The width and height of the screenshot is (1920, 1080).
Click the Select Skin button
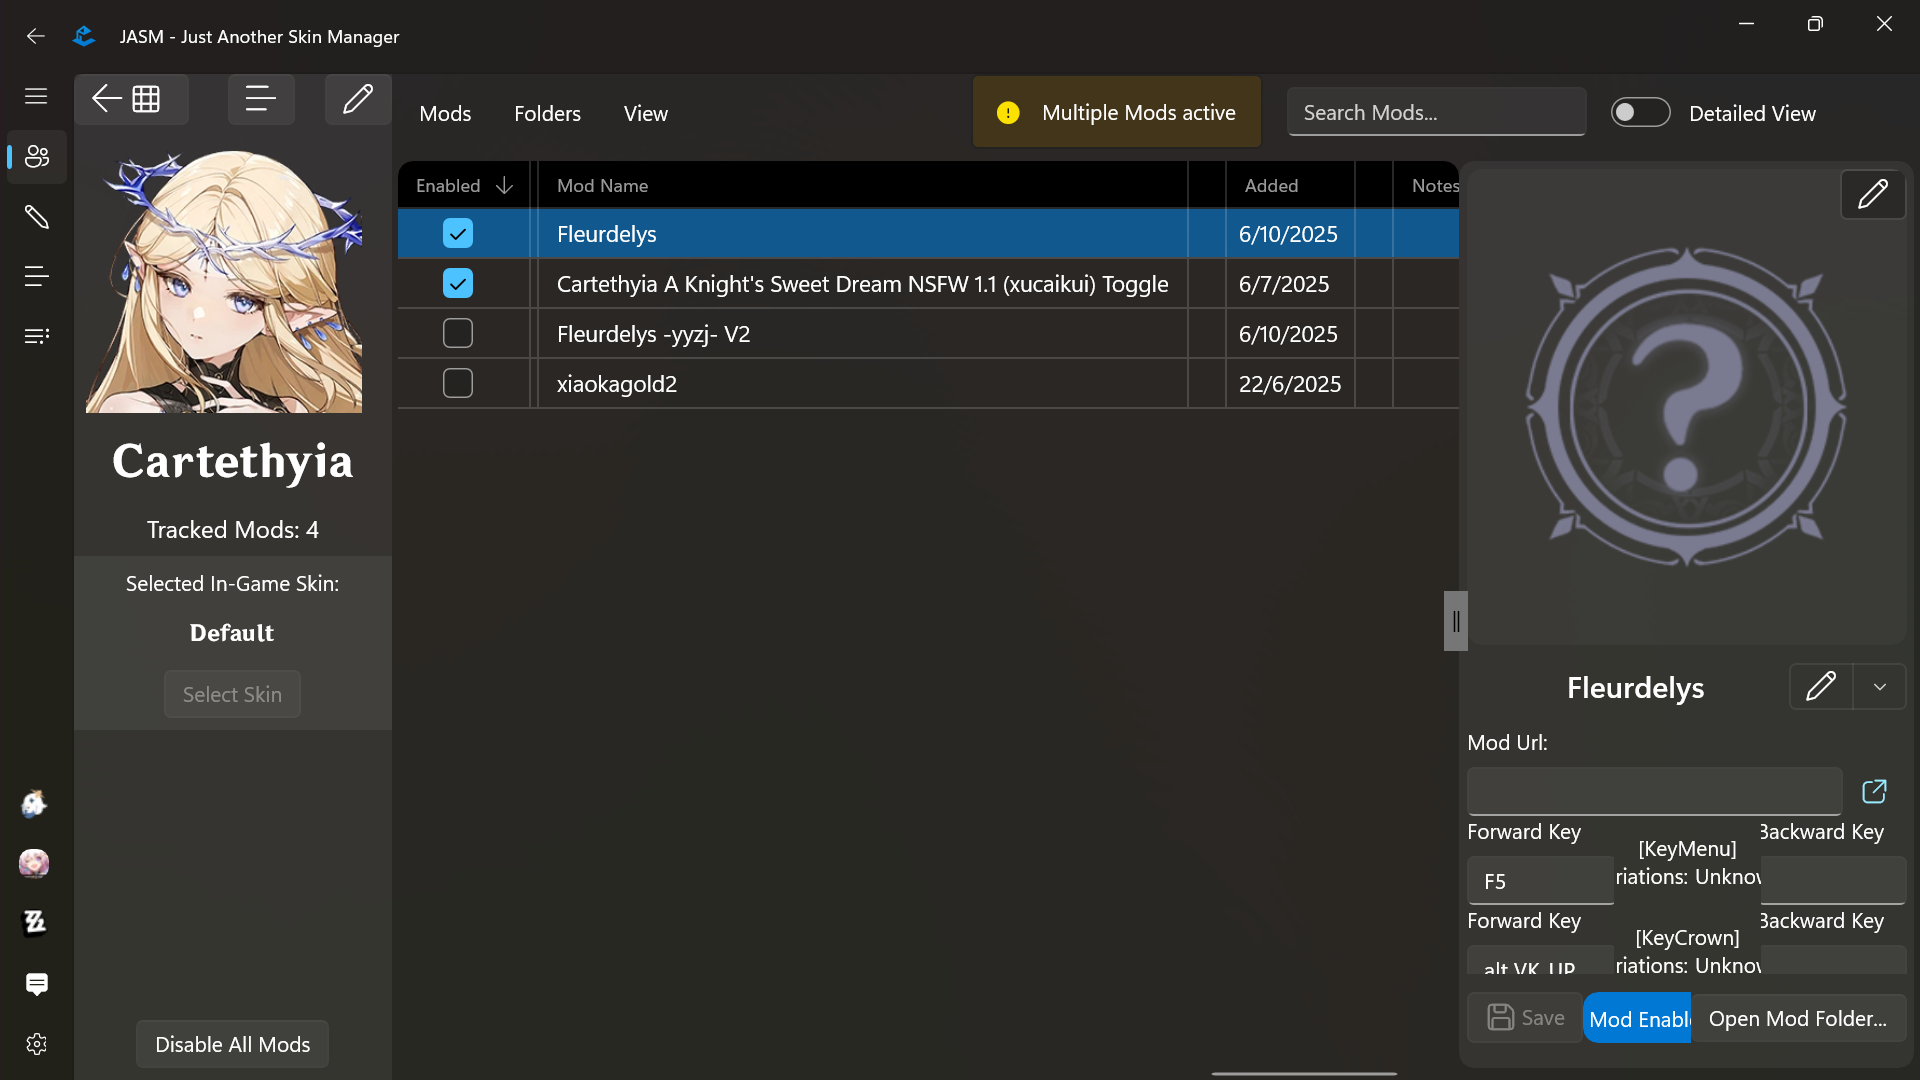click(x=232, y=694)
